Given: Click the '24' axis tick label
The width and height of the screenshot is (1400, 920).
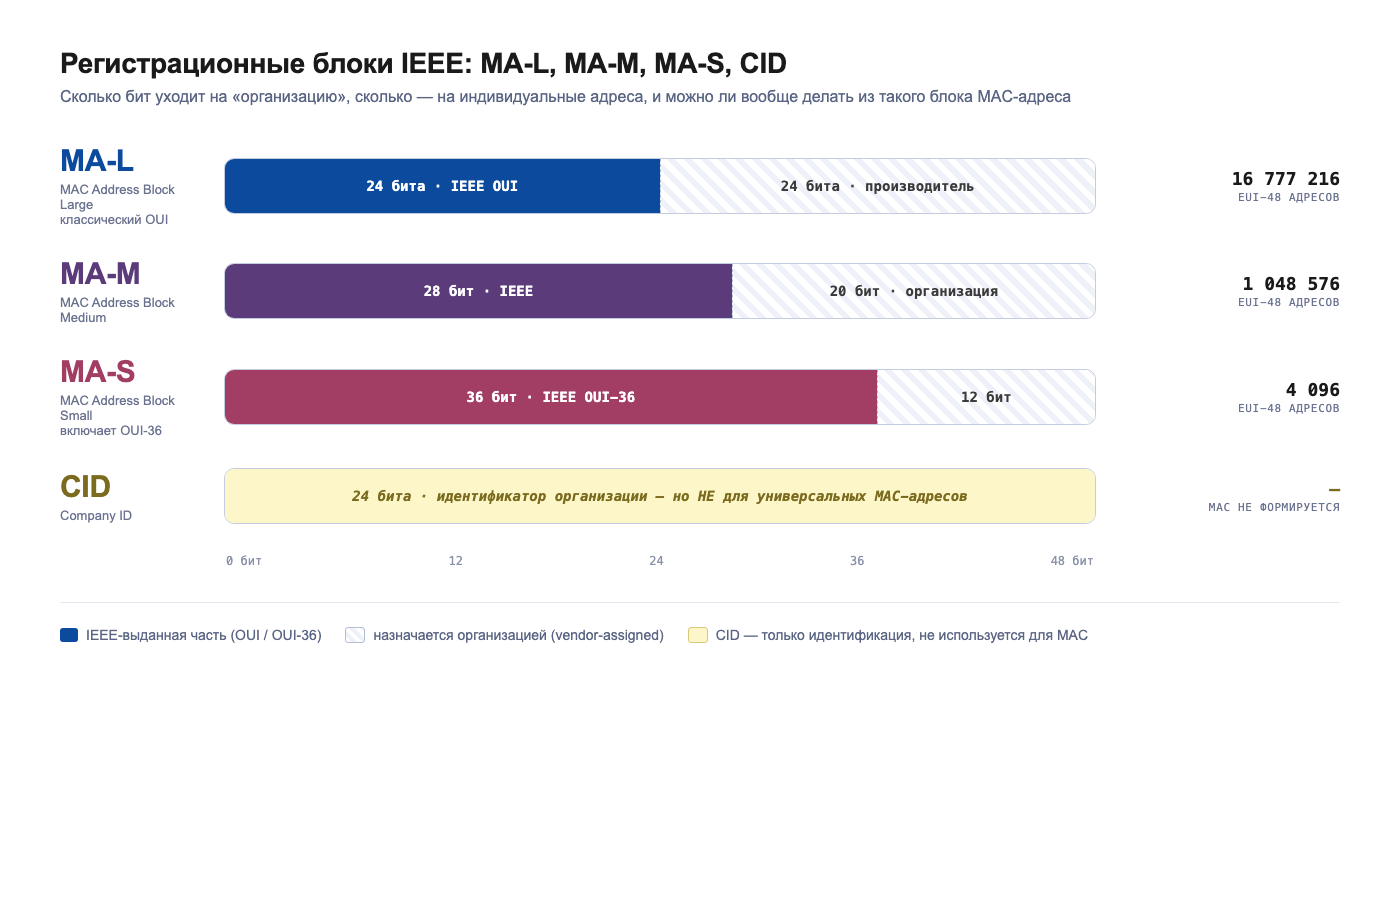Looking at the screenshot, I should 656,561.
